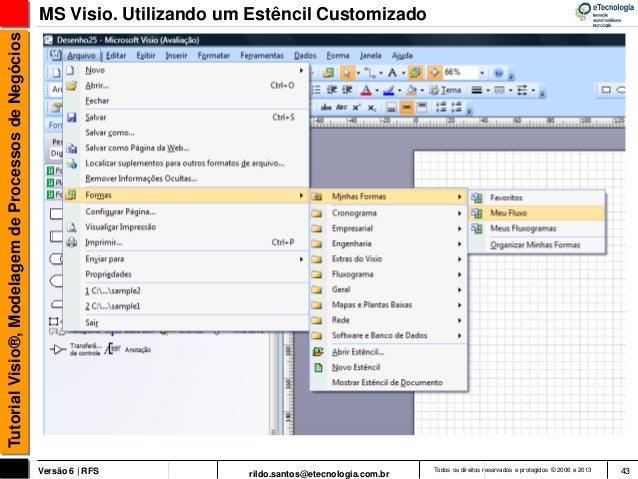The image size is (638, 479).
Task: Click the decrease indent icon
Action: [332, 90]
